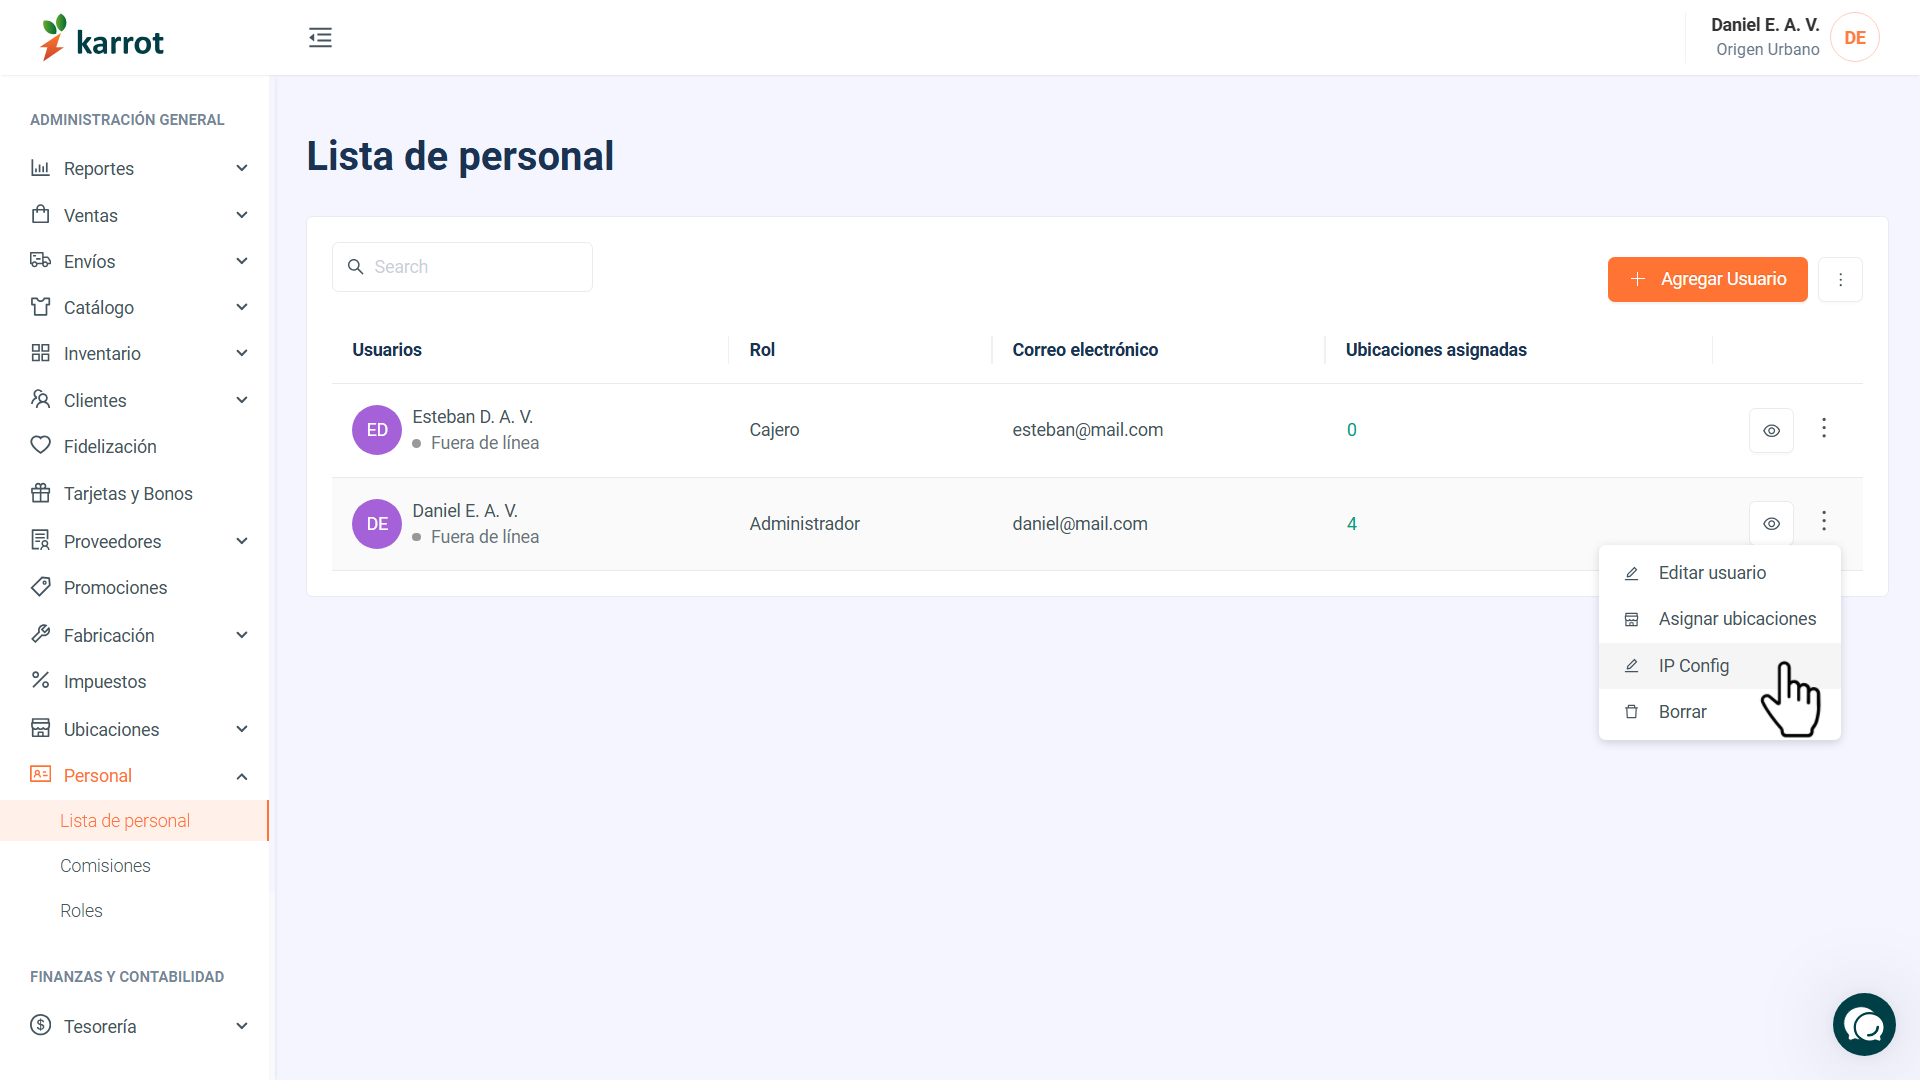Open the Promociones tag icon
The height and width of the screenshot is (1080, 1920).
[40, 587]
